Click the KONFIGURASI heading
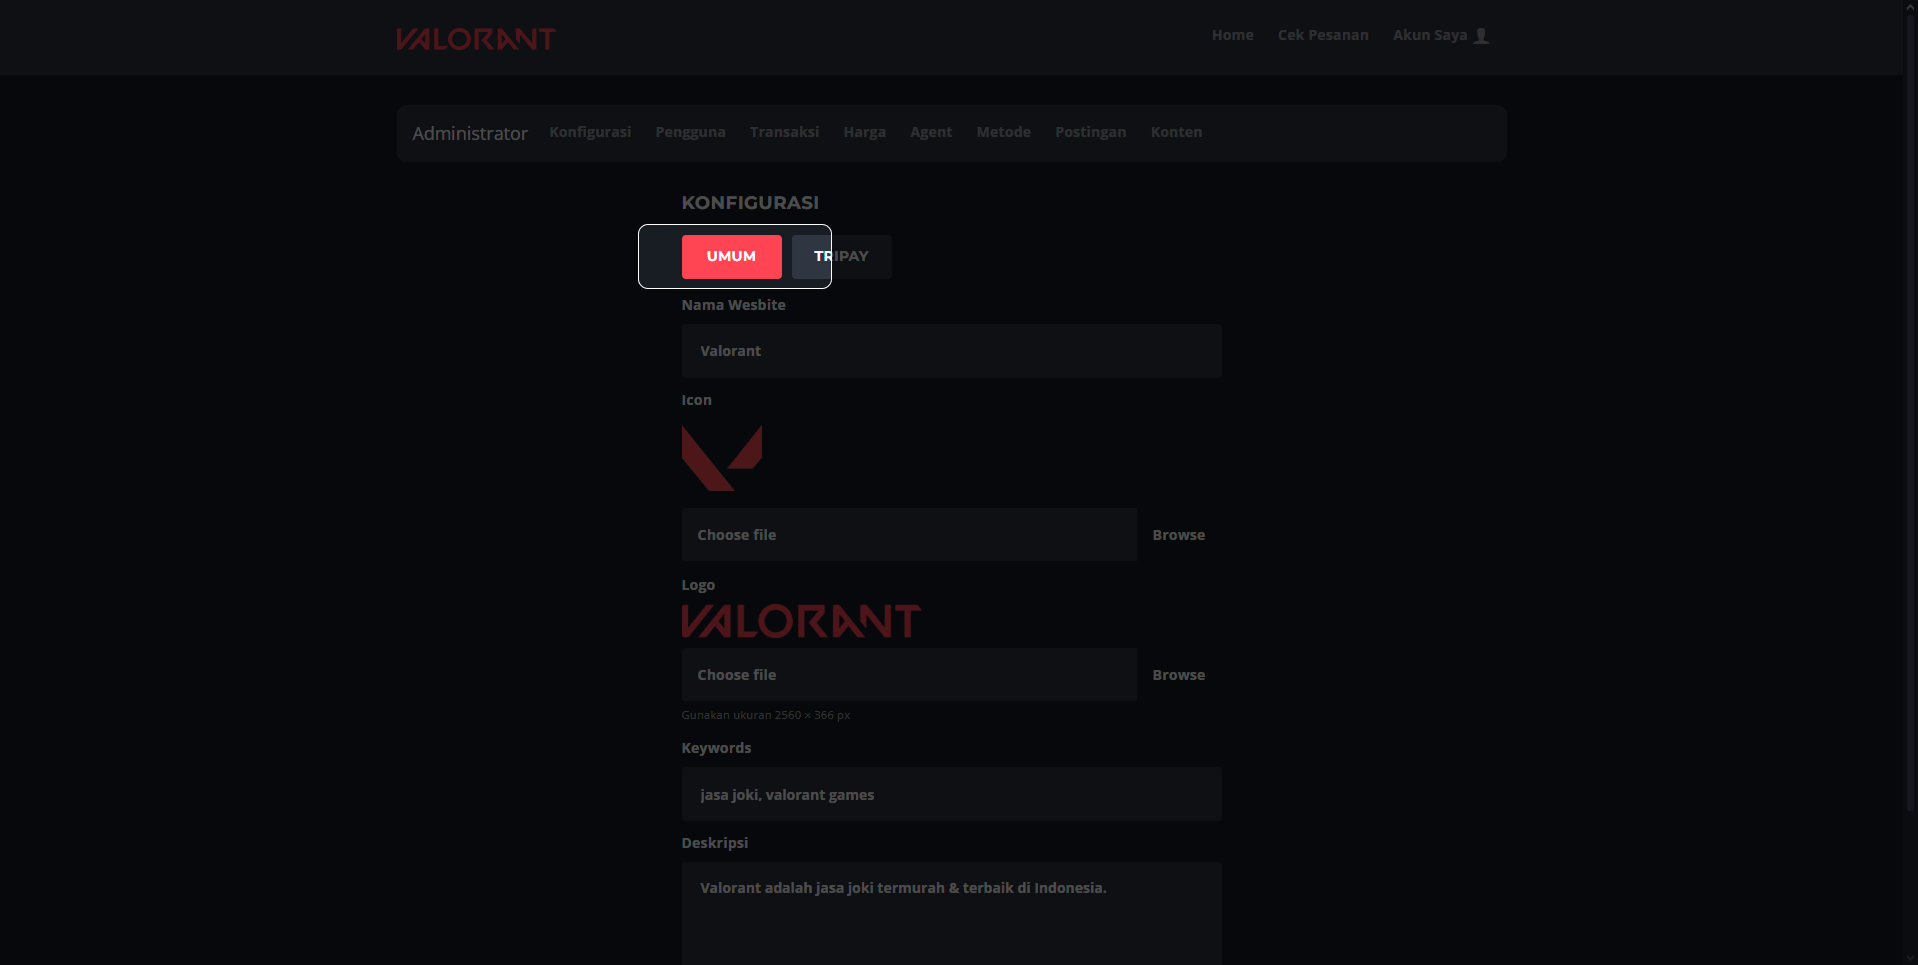This screenshot has height=965, width=1918. pyautogui.click(x=750, y=203)
